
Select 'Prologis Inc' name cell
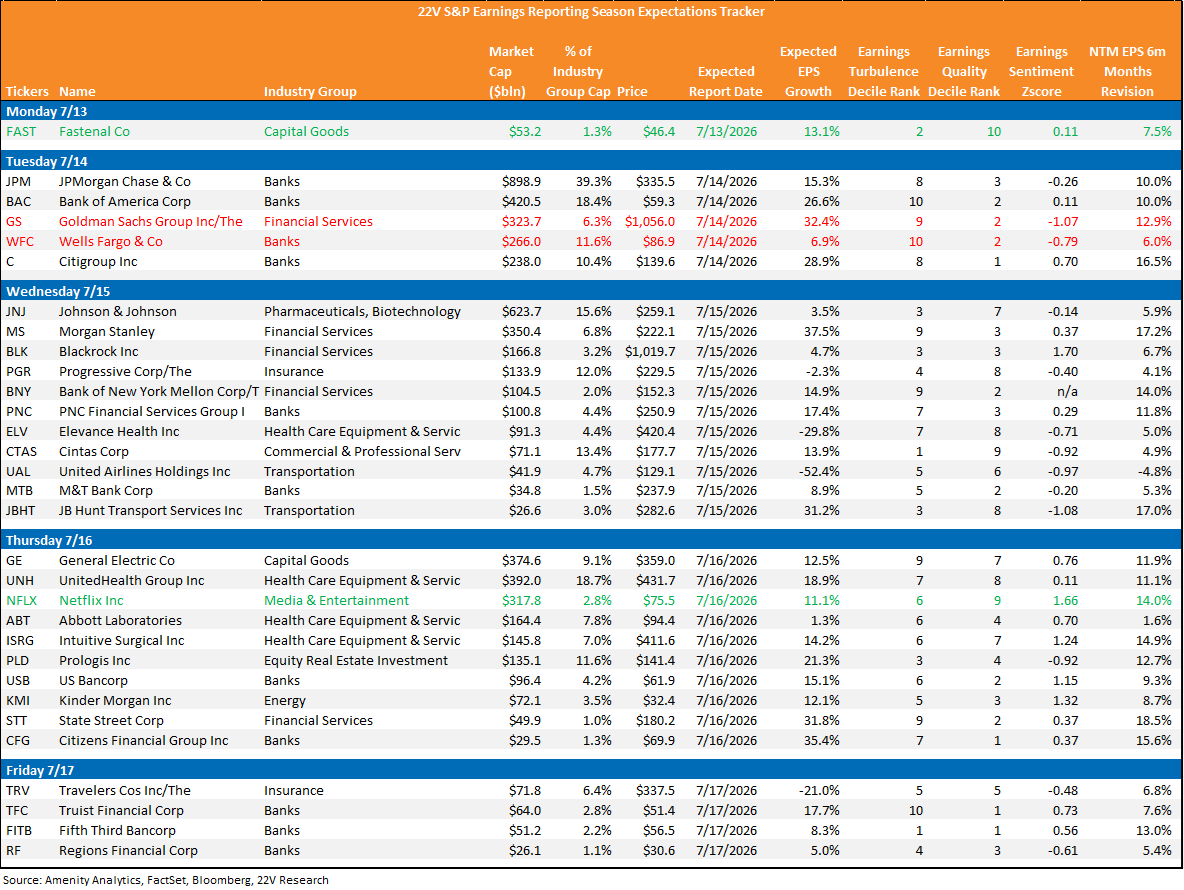94,661
